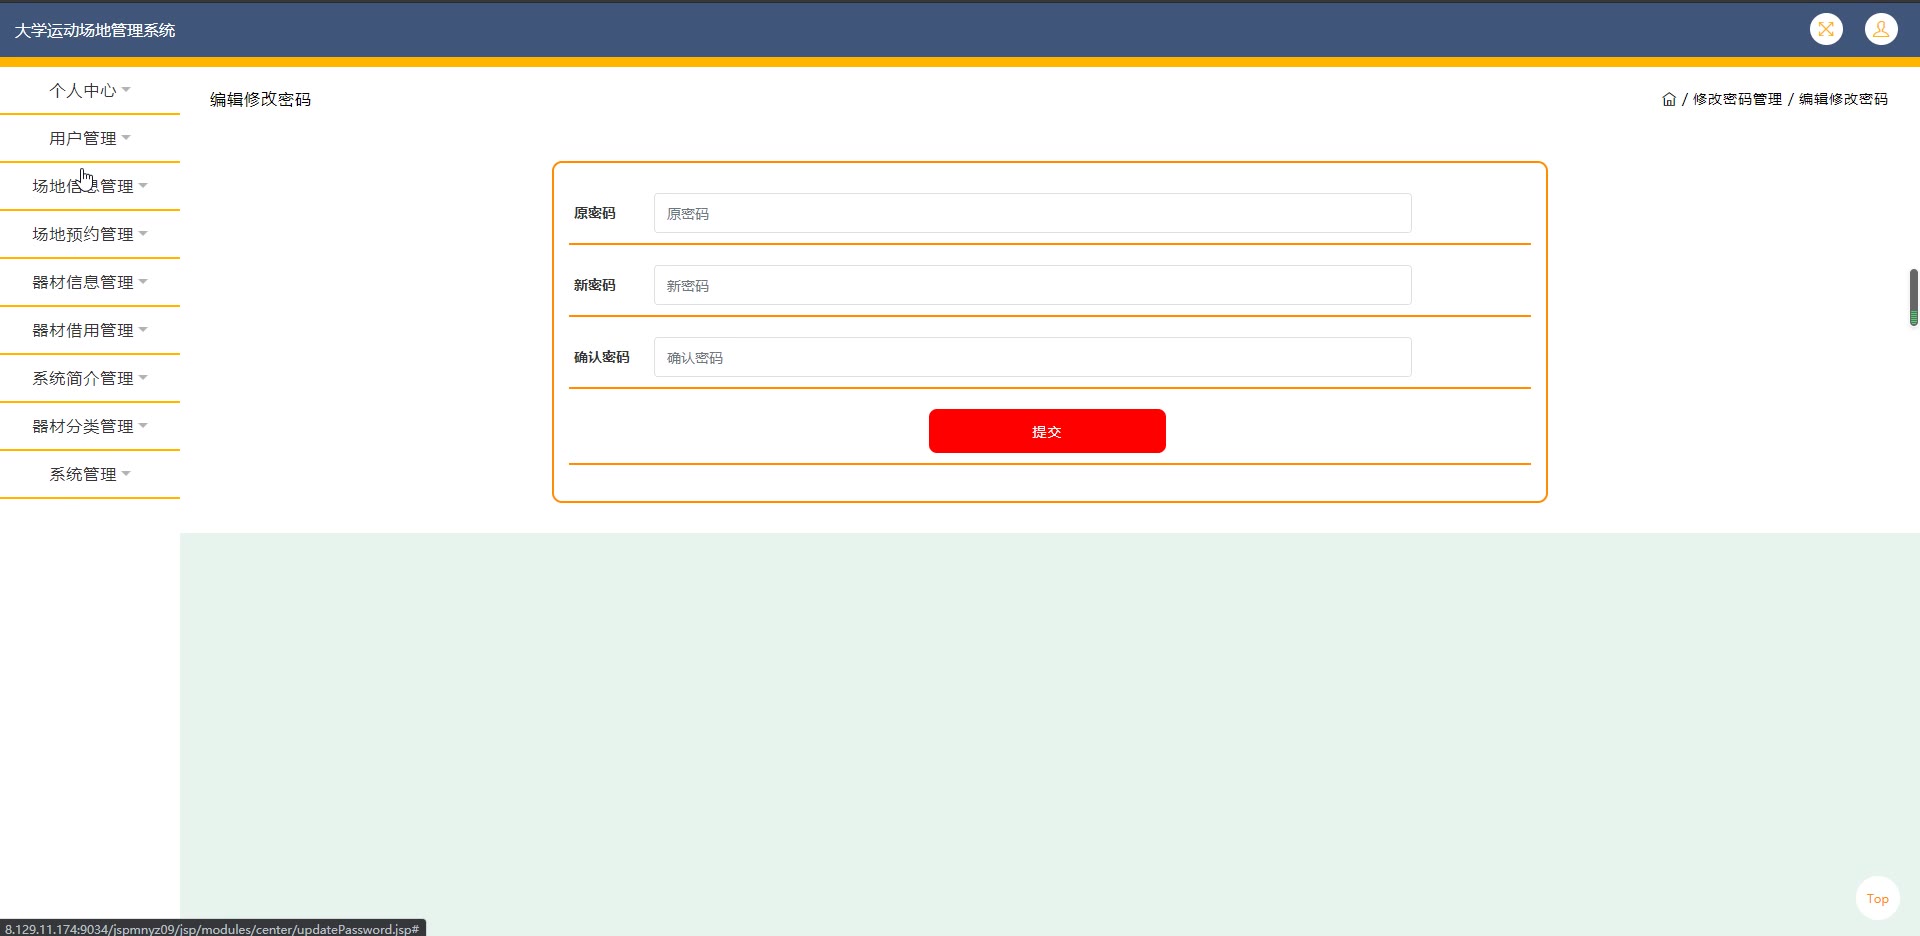This screenshot has width=1920, height=936.
Task: Click the Top back-to-top button
Action: click(1877, 898)
